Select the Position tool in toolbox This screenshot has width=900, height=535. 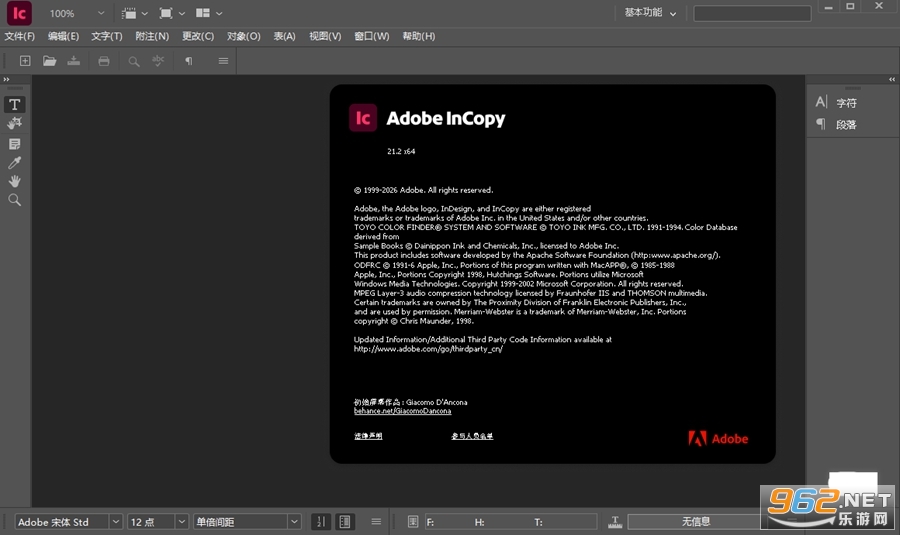click(x=15, y=123)
